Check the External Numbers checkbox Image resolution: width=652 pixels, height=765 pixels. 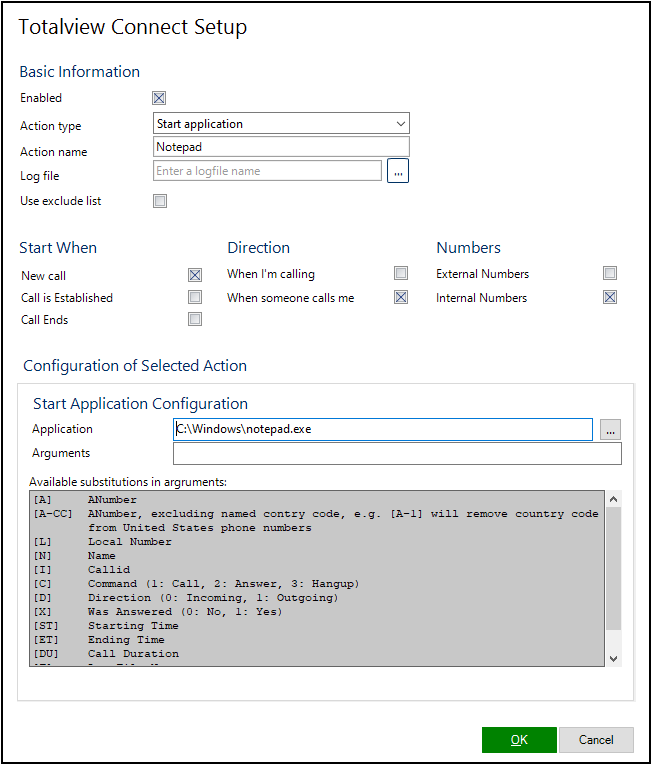610,273
